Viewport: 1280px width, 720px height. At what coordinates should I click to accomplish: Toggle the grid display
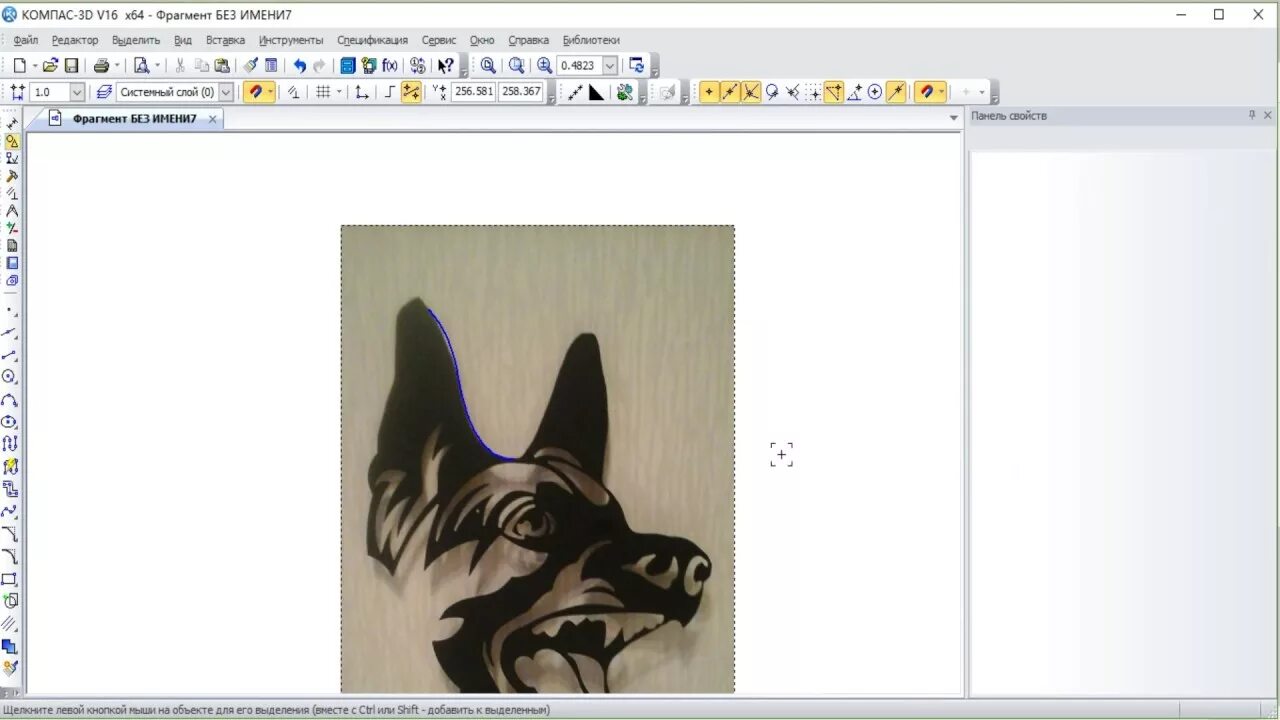323,92
